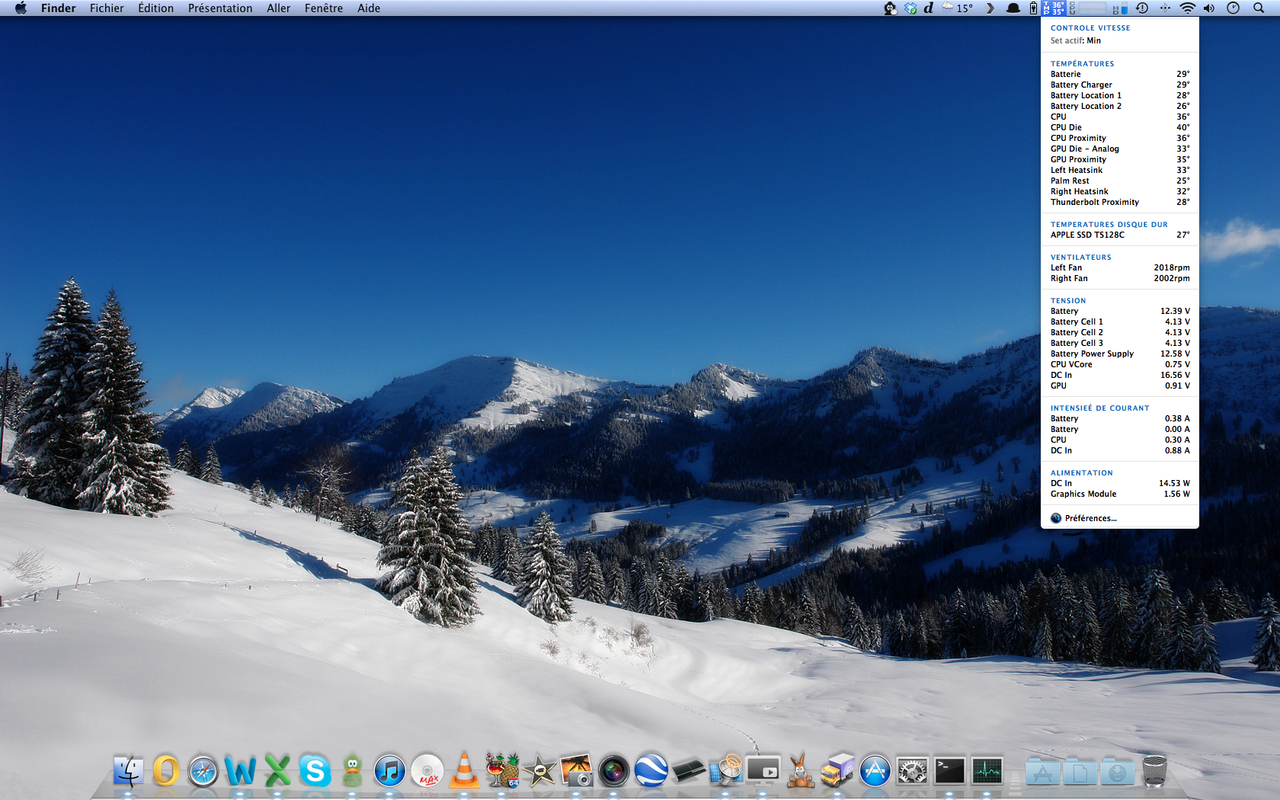Viewport: 1280px width, 800px height.
Task: Launch Google Earth from the Dock
Action: pyautogui.click(x=651, y=770)
